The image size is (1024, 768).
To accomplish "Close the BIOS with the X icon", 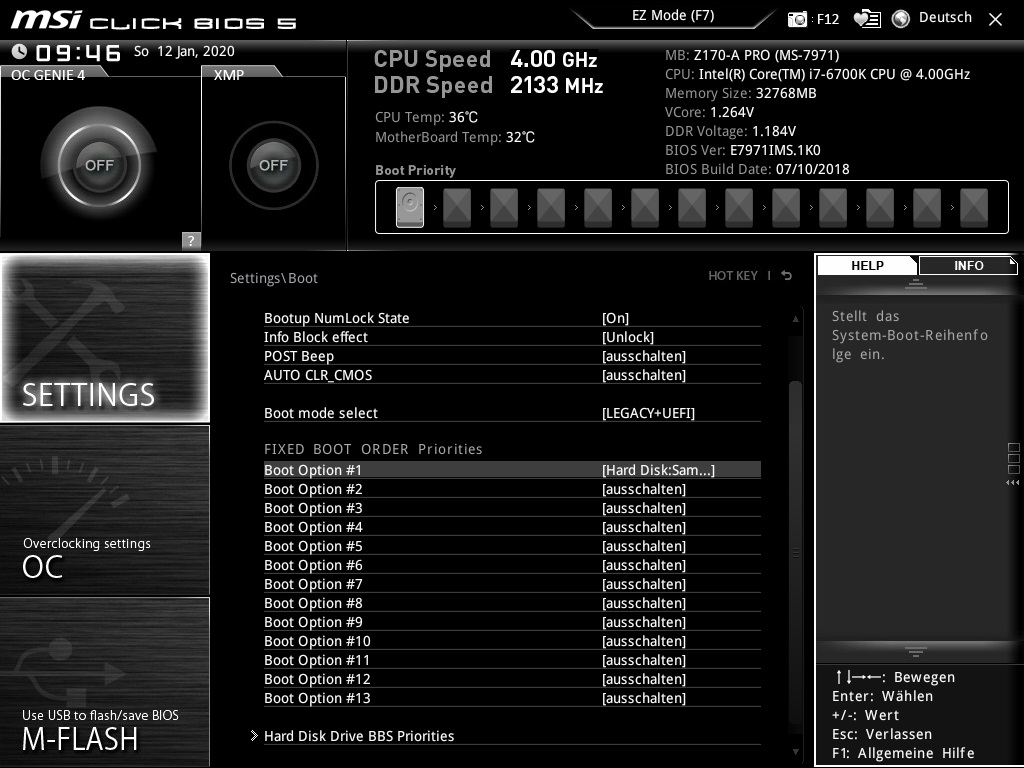I will 995,20.
